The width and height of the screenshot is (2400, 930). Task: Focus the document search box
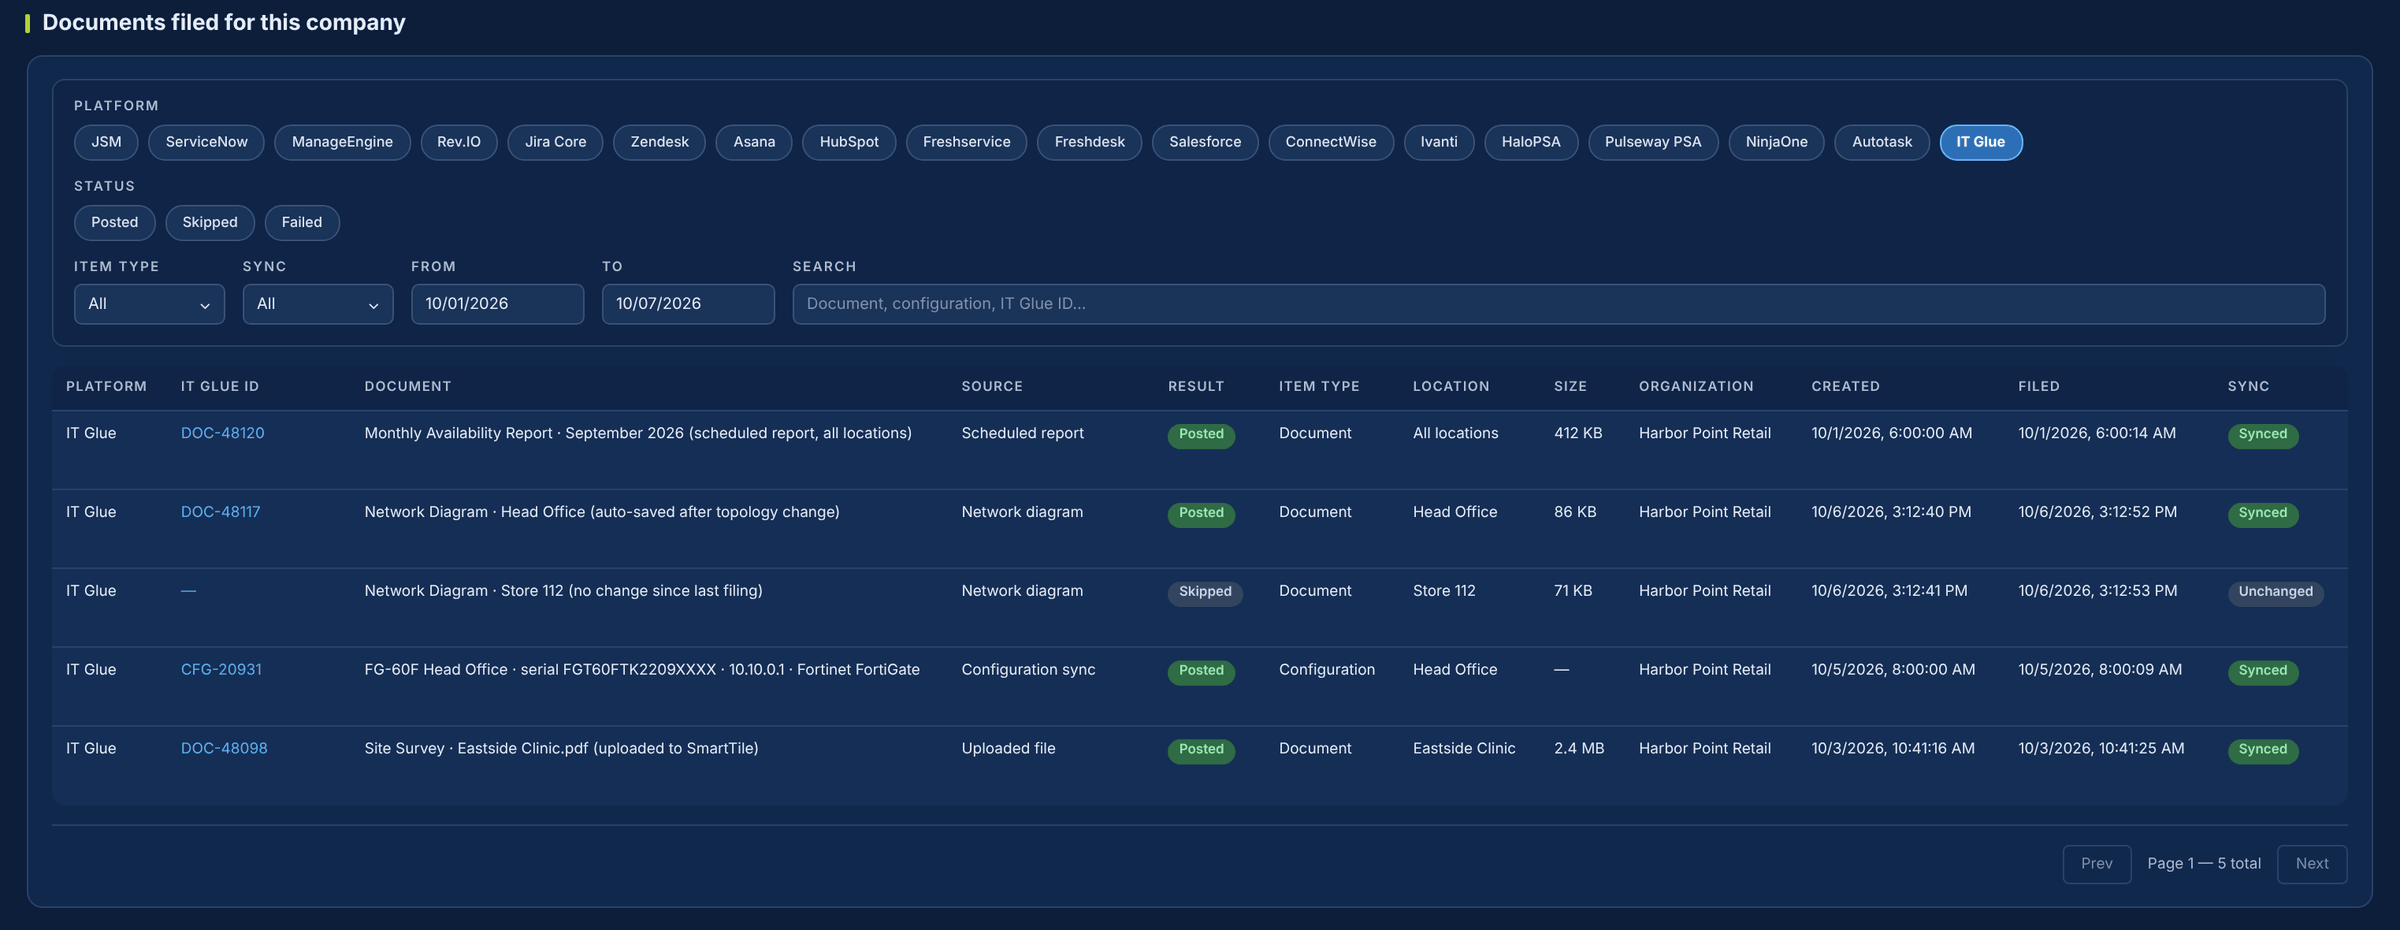click(x=1558, y=304)
